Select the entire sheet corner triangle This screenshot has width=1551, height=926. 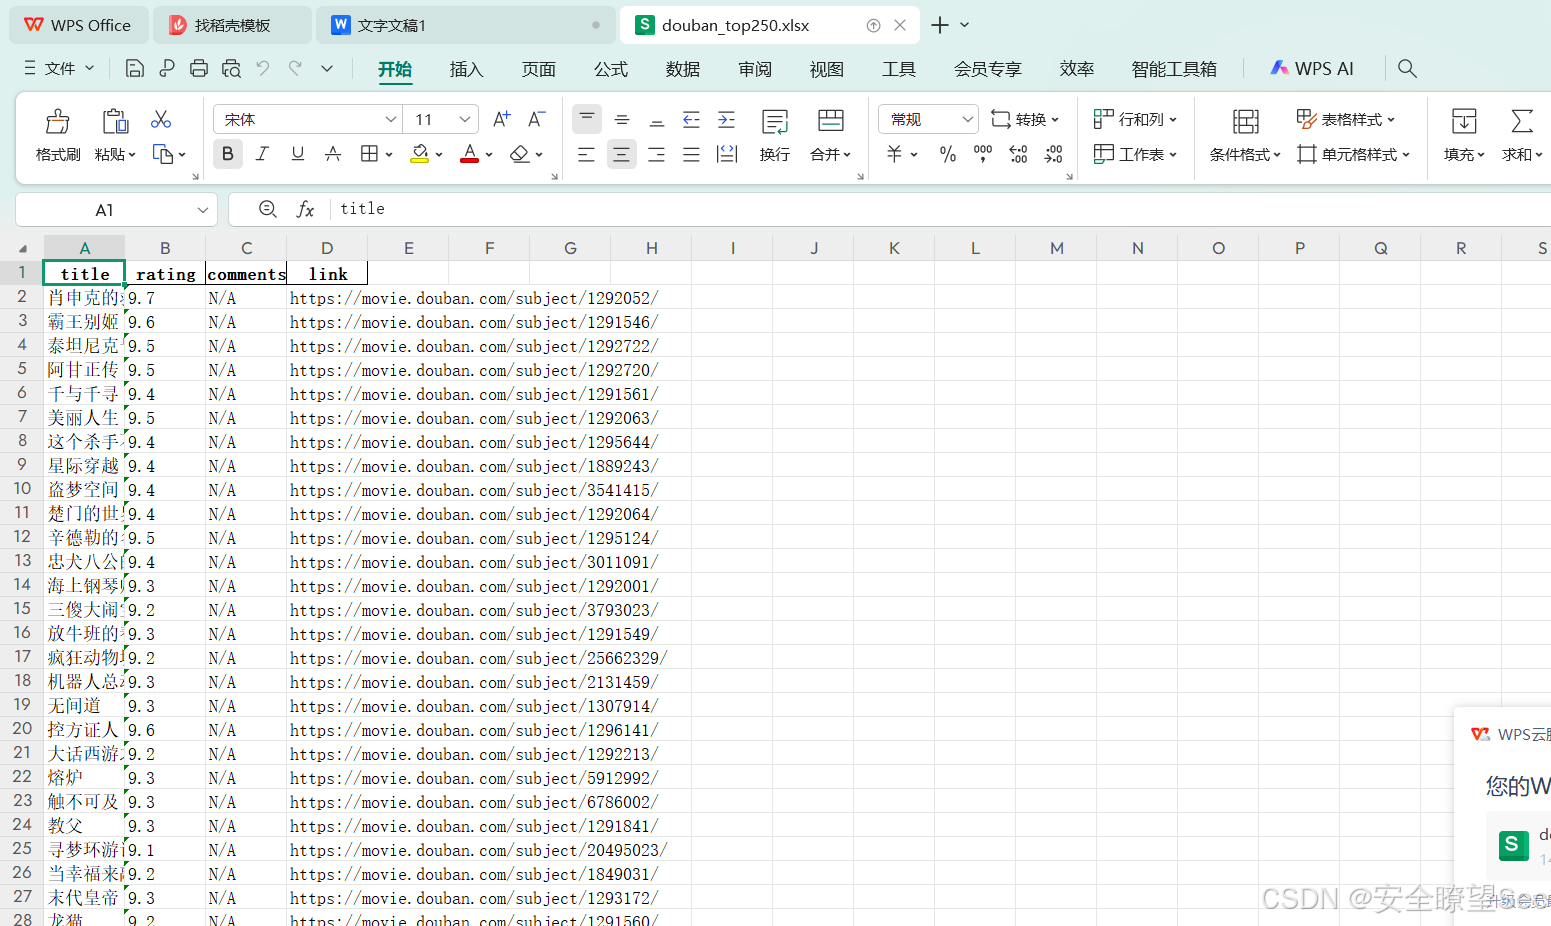pyautogui.click(x=22, y=248)
